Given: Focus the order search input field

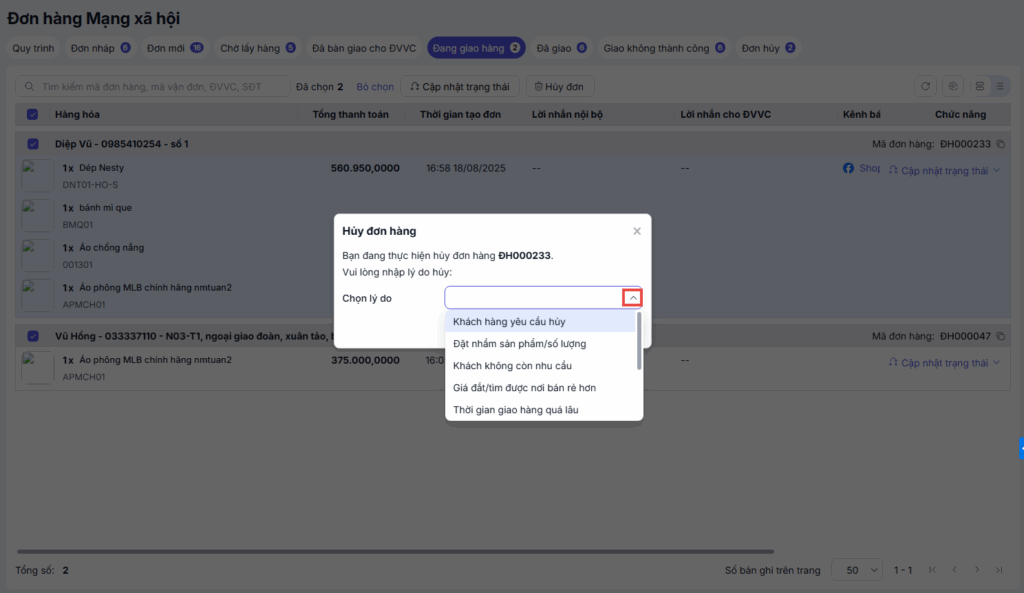Looking at the screenshot, I should [152, 86].
